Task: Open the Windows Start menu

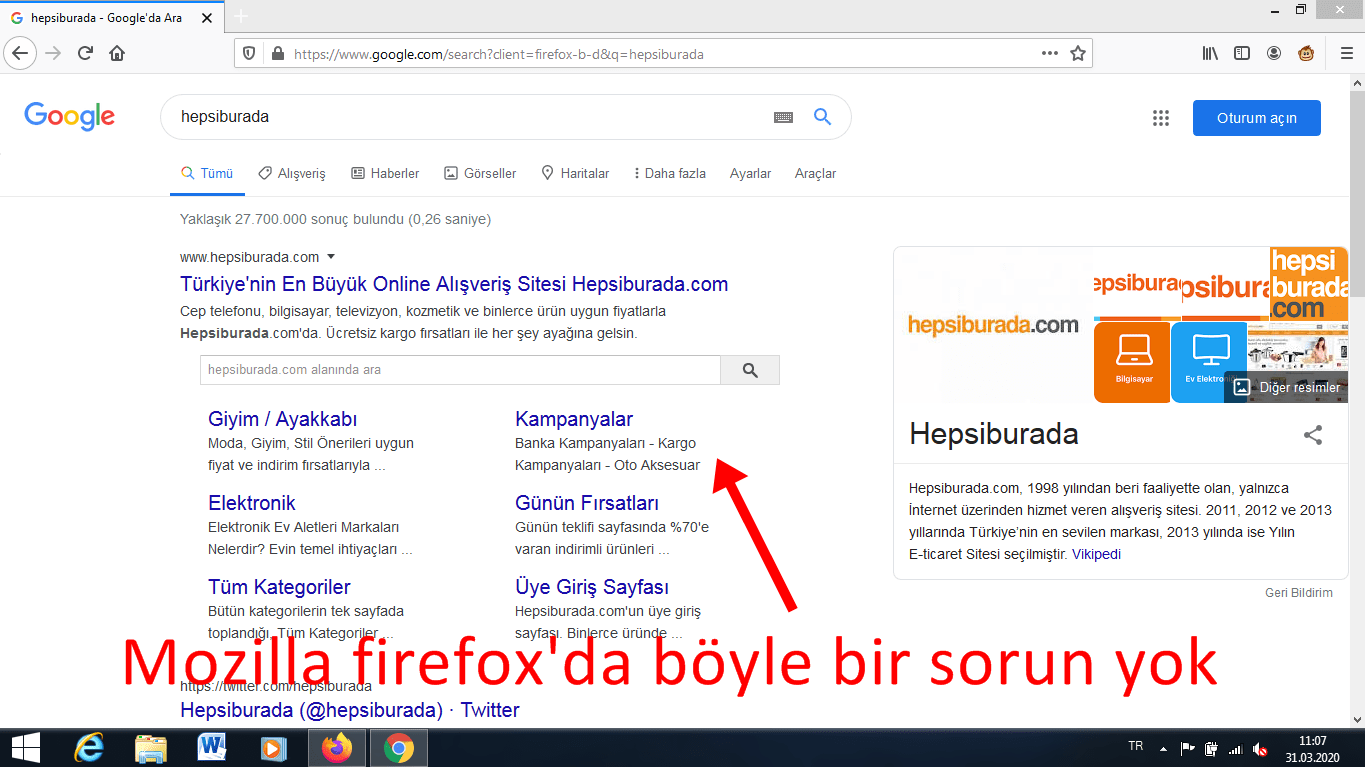Action: pyautogui.click(x=25, y=747)
